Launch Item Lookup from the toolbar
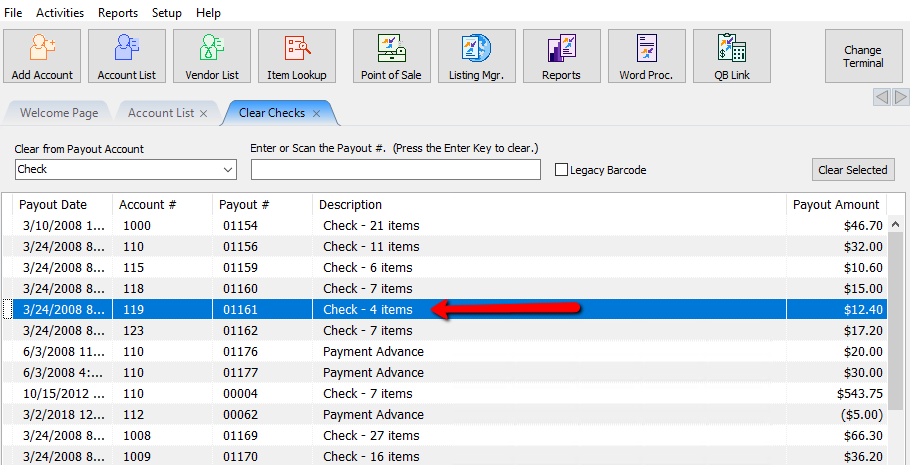 pos(297,56)
